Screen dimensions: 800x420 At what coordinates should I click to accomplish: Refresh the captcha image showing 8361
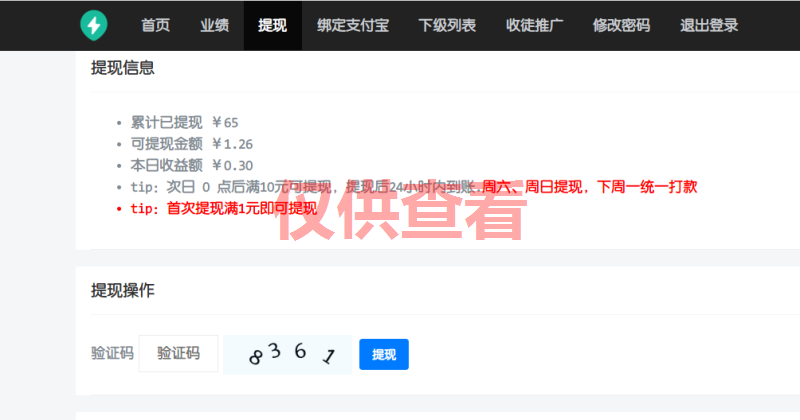pos(288,355)
